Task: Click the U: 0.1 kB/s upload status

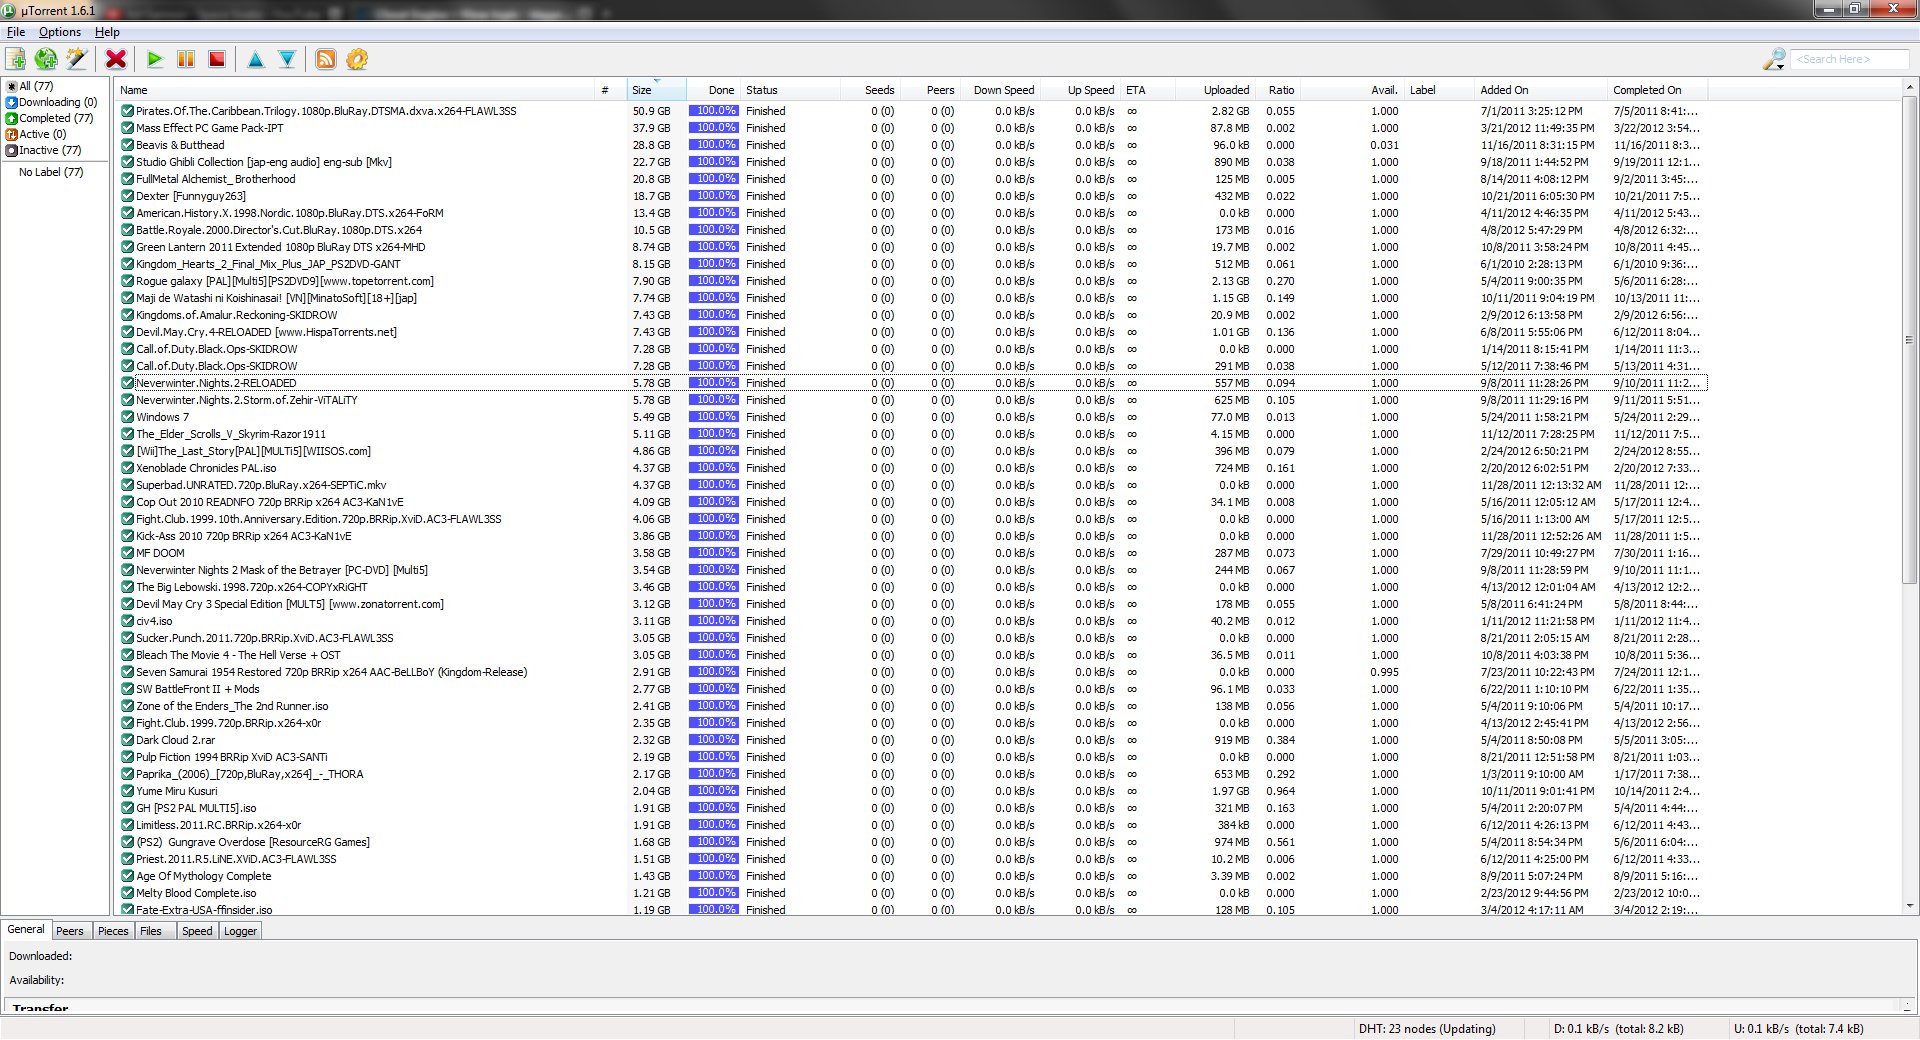Action: (x=1798, y=1028)
